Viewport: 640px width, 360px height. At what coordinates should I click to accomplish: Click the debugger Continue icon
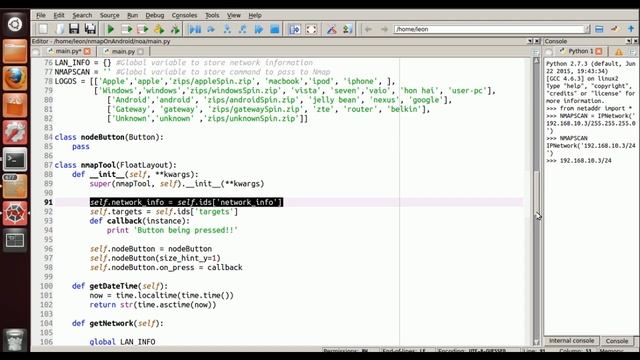pos(259,29)
